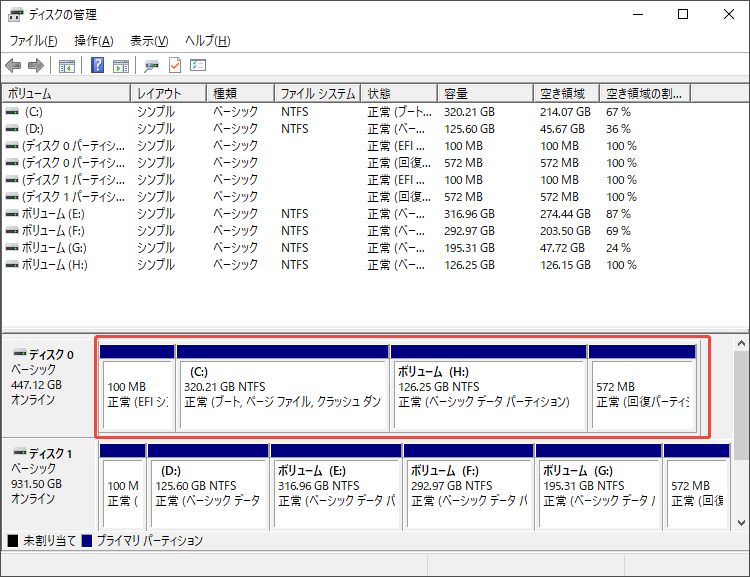The height and width of the screenshot is (577, 750).
Task: Open the 操作(A) menu
Action: 94,41
